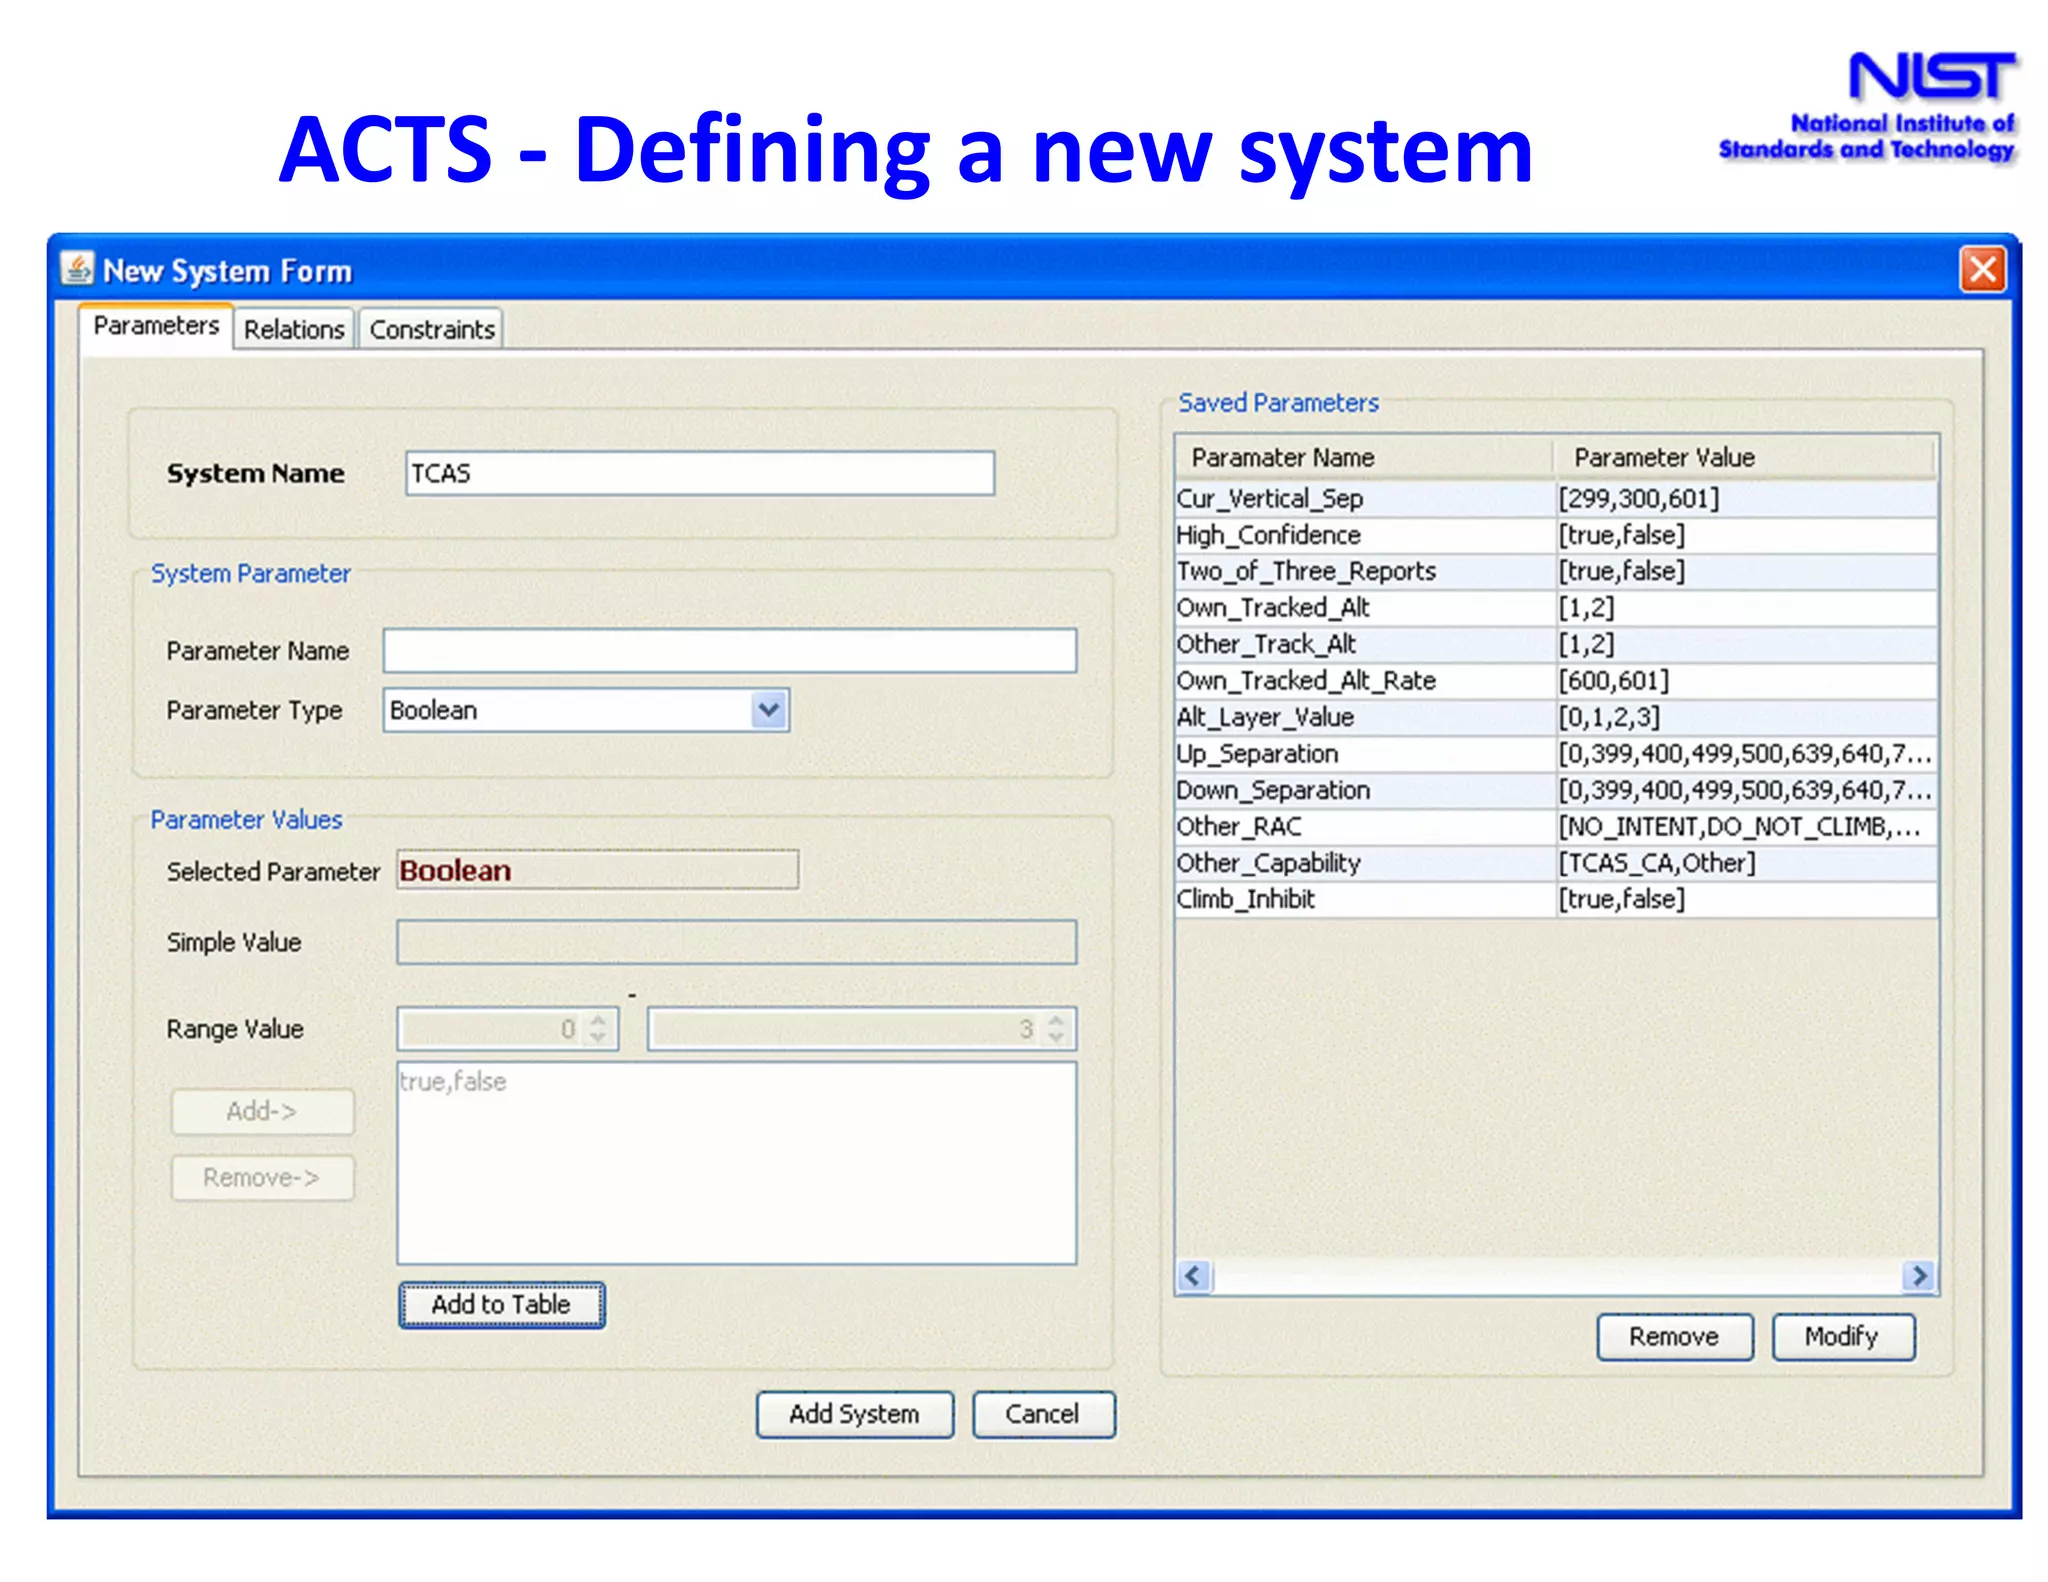Click the saved parameters horizontal scrollbar track

[1556, 1276]
